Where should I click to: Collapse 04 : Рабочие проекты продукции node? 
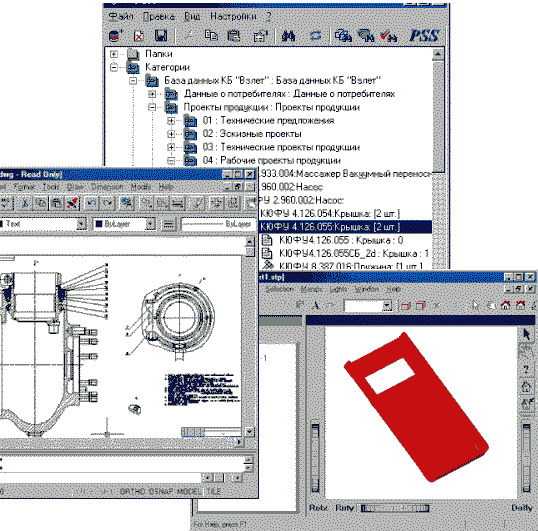click(171, 161)
